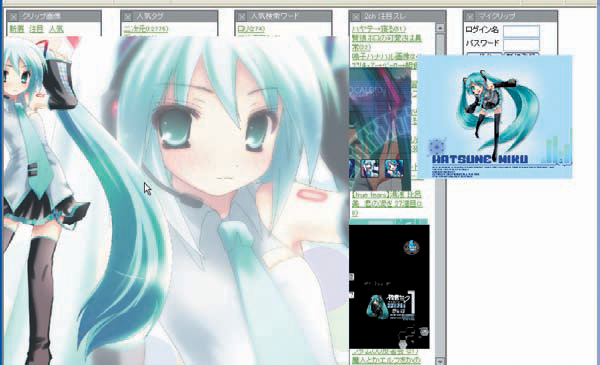This screenshot has width=600, height=365.
Task: Select the HATSUNE MIKU wallpaper thumbnail
Action: (x=495, y=117)
